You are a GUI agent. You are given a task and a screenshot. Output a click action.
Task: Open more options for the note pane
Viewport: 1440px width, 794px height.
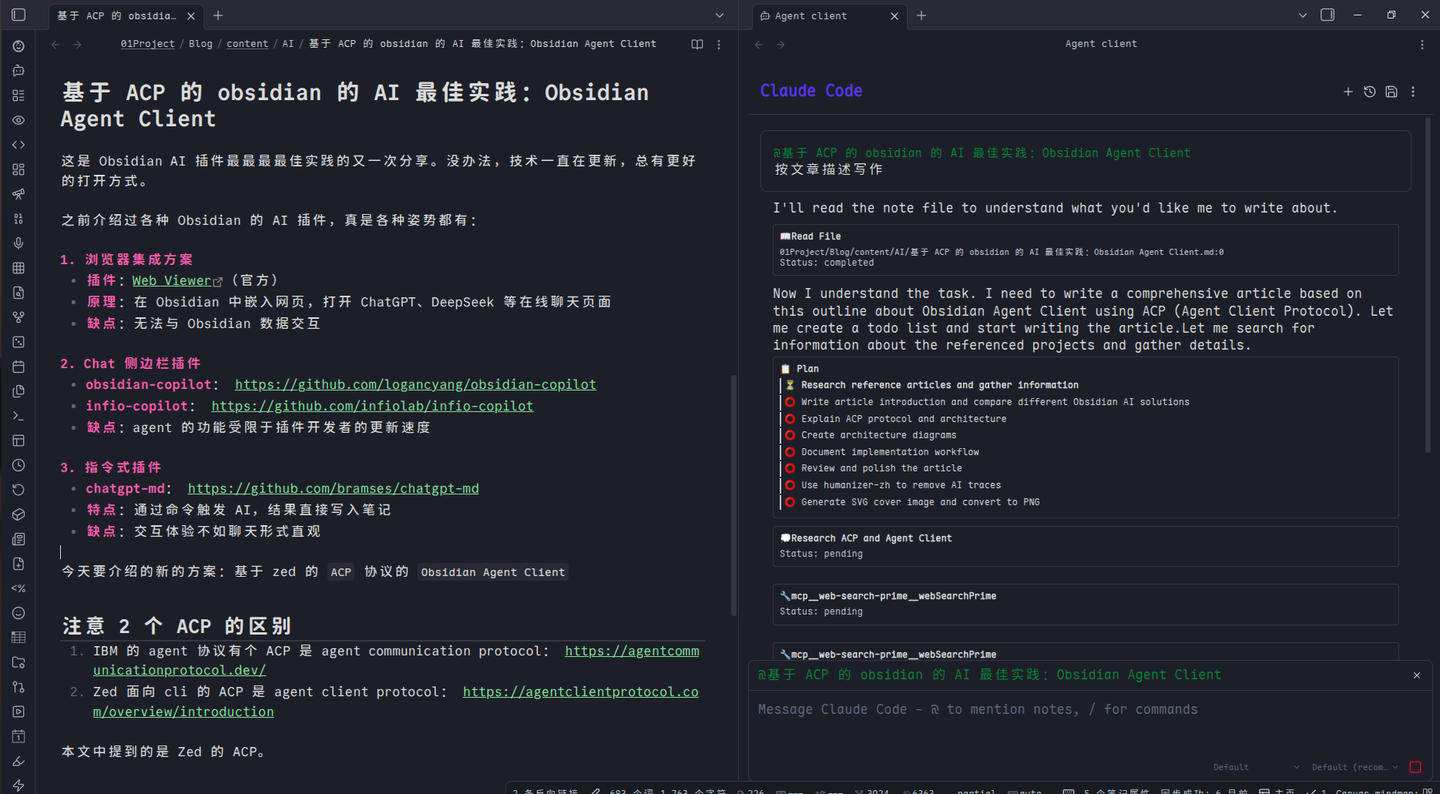[x=719, y=44]
